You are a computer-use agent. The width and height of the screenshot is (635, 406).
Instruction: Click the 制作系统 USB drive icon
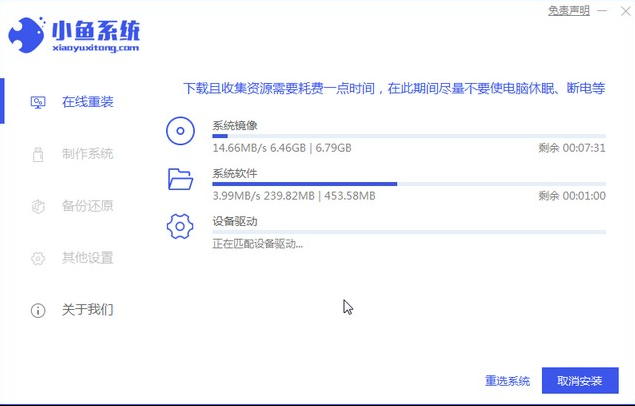pos(38,154)
